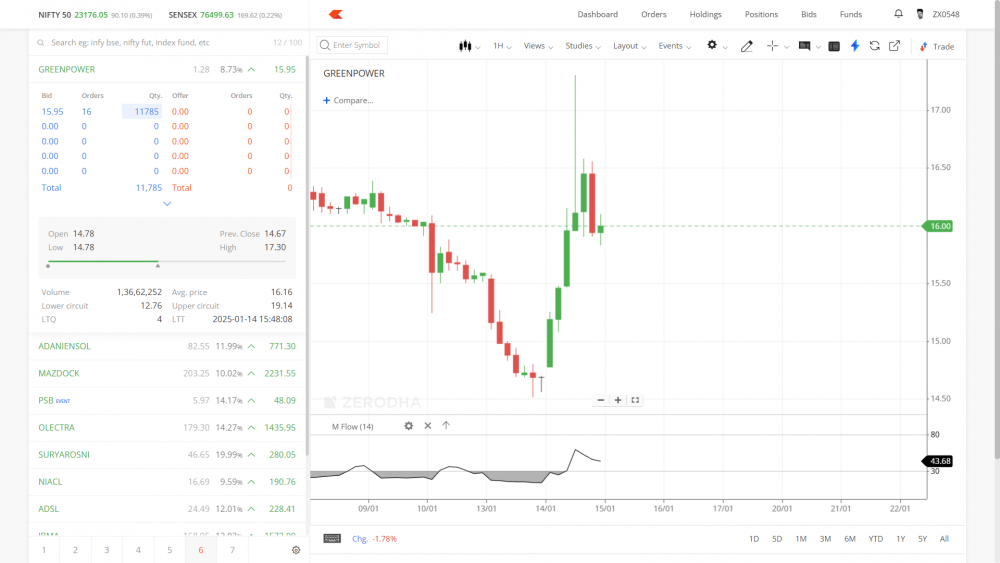The image size is (1000, 563).
Task: Open the candlestick chart type icon
Action: [465, 46]
